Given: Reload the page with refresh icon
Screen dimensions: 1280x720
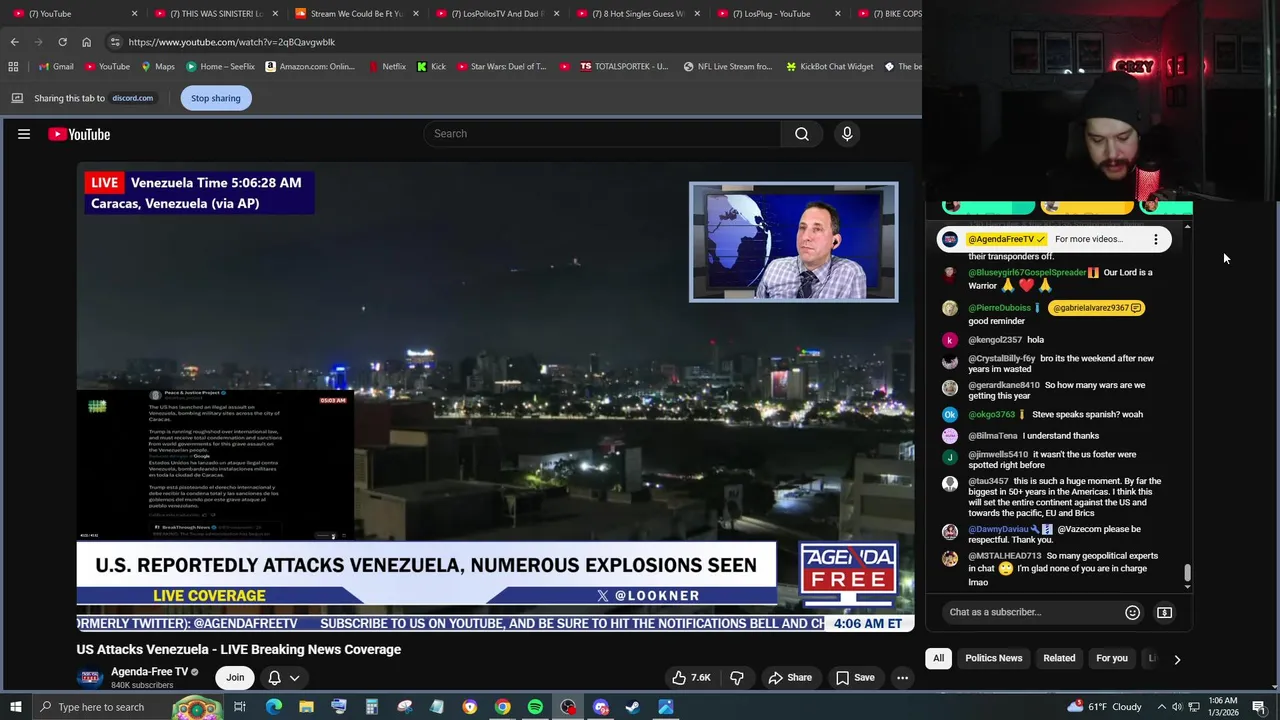Looking at the screenshot, I should [62, 42].
